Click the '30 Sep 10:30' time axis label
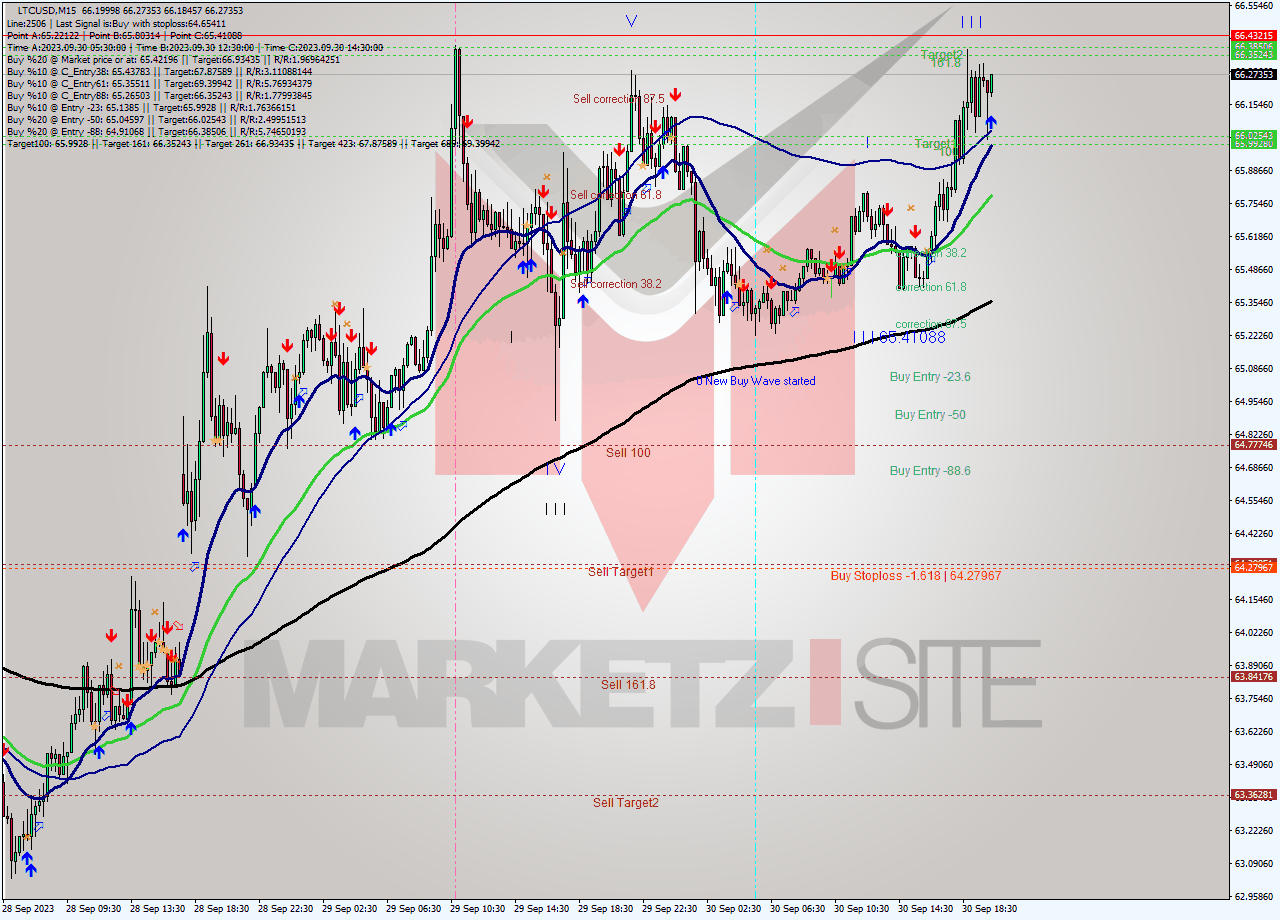The width and height of the screenshot is (1280, 920). coord(862,909)
